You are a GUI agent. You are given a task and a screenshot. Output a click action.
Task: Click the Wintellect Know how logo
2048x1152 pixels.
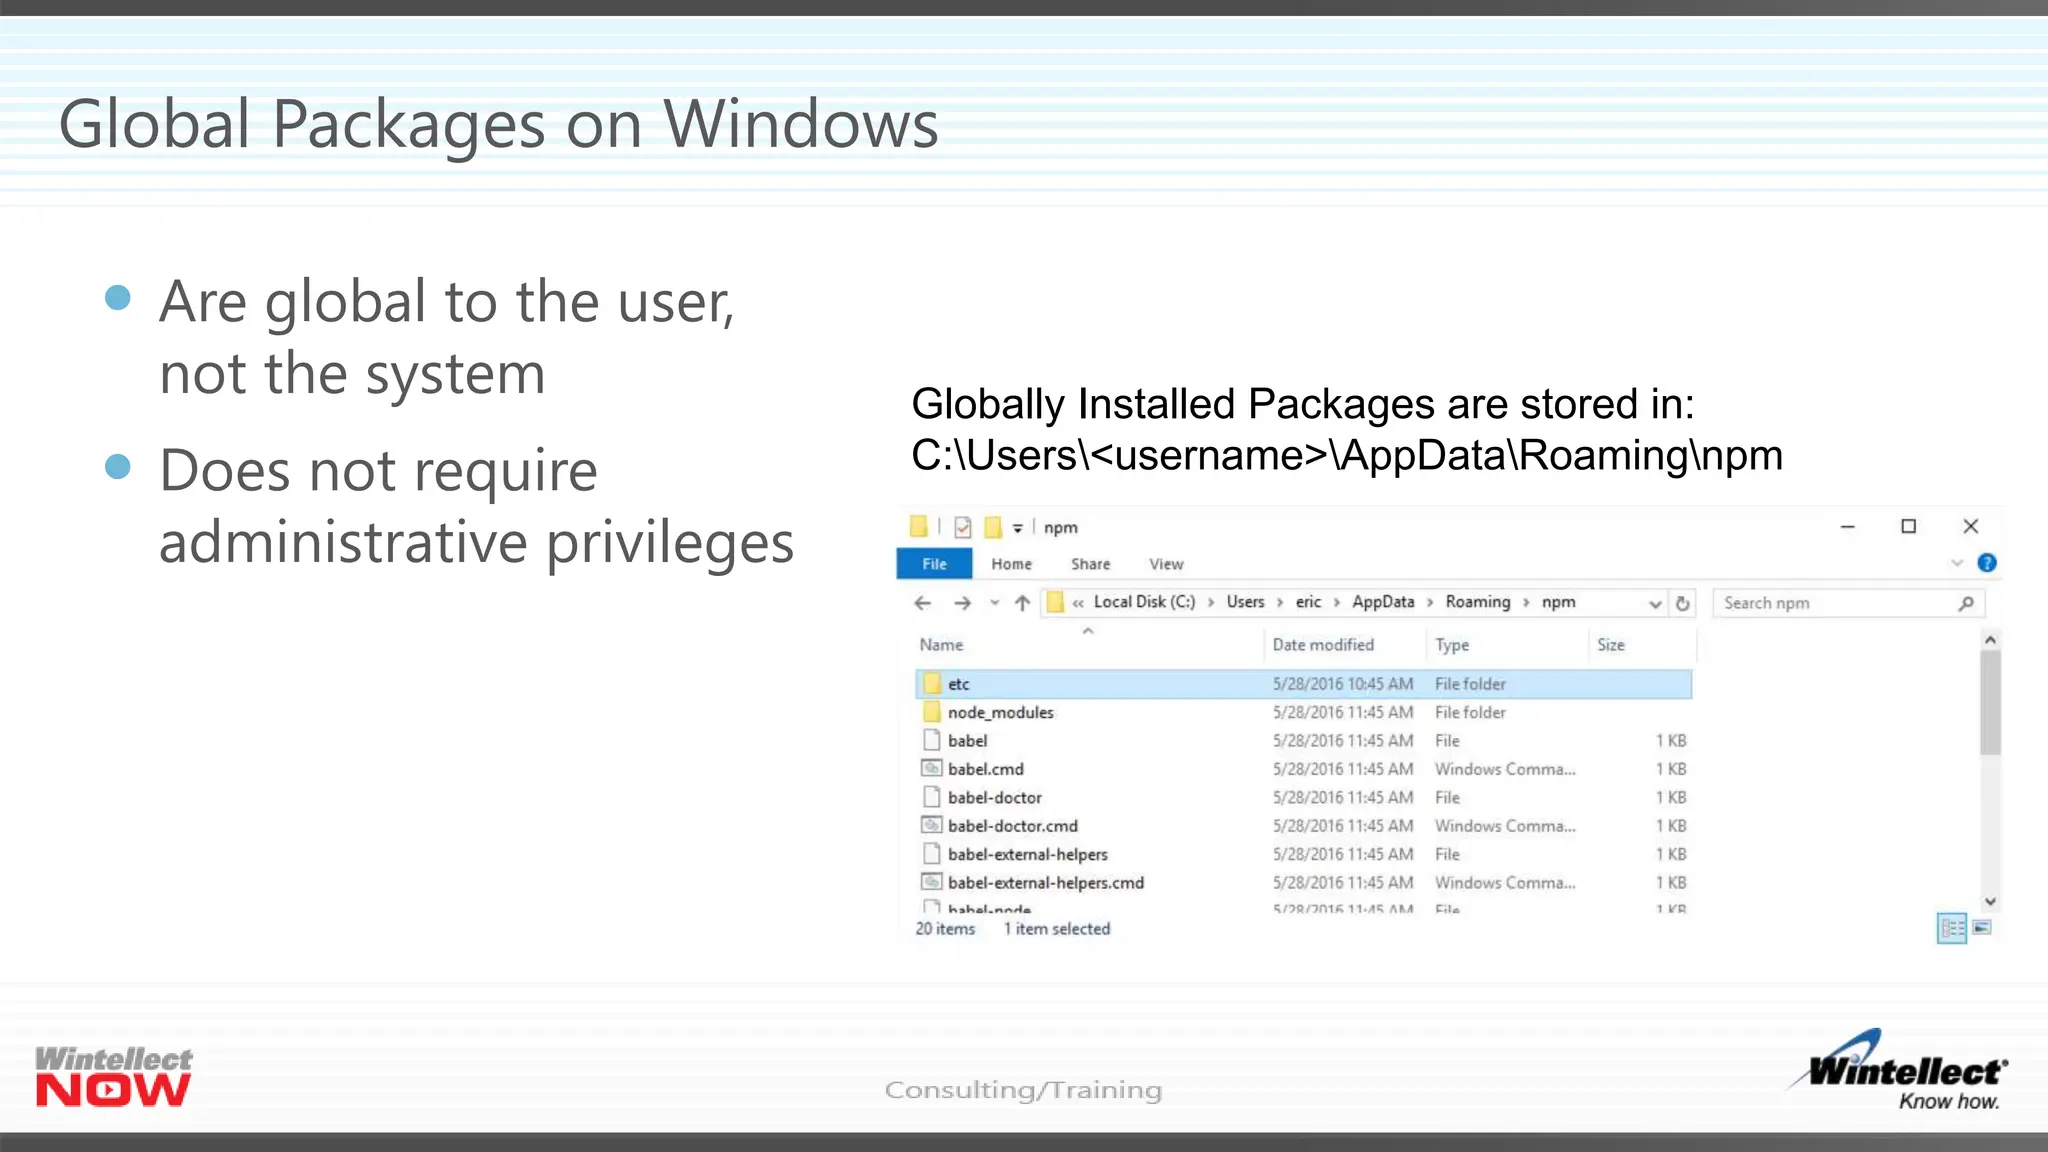(x=1899, y=1070)
